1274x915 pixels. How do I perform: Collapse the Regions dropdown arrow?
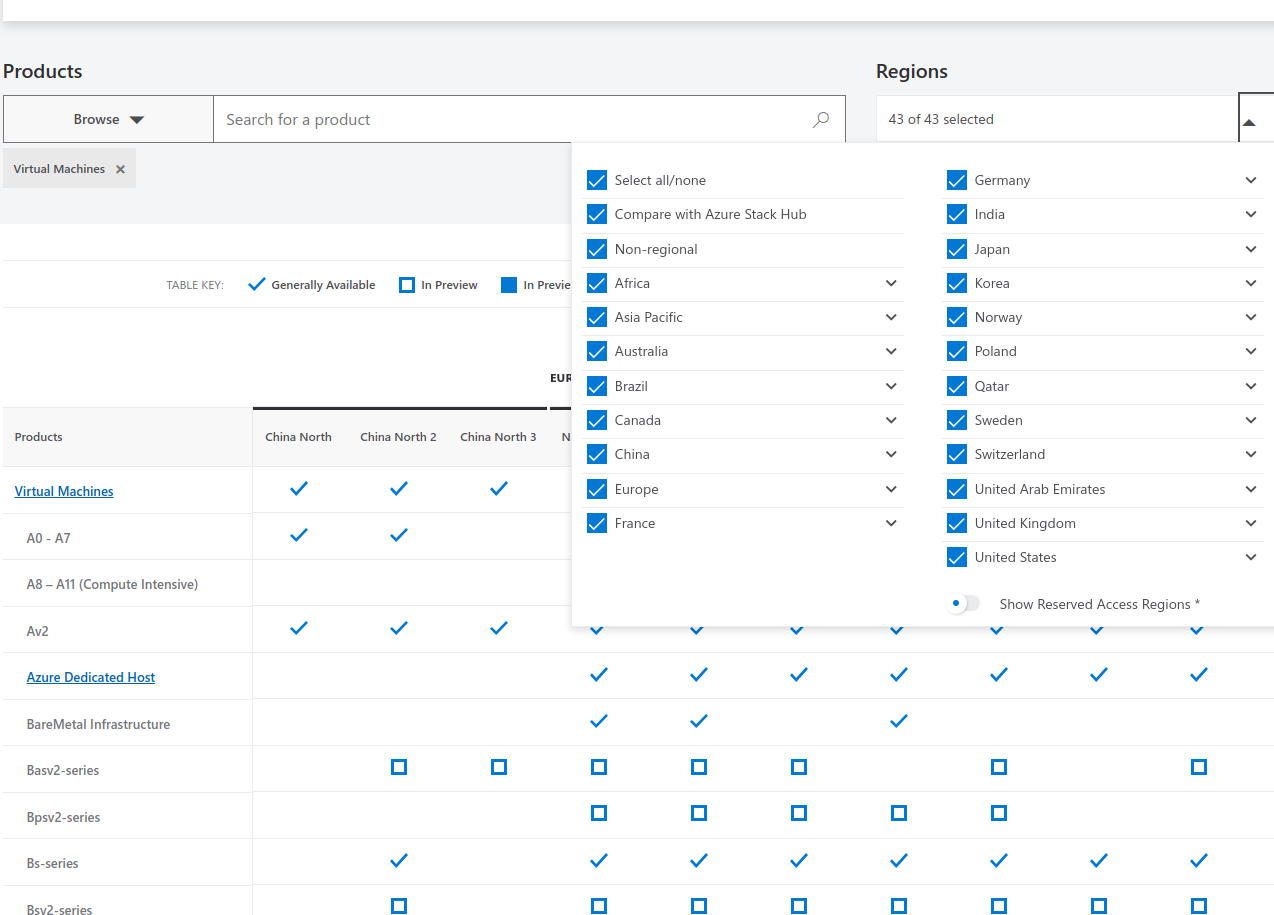(x=1249, y=122)
